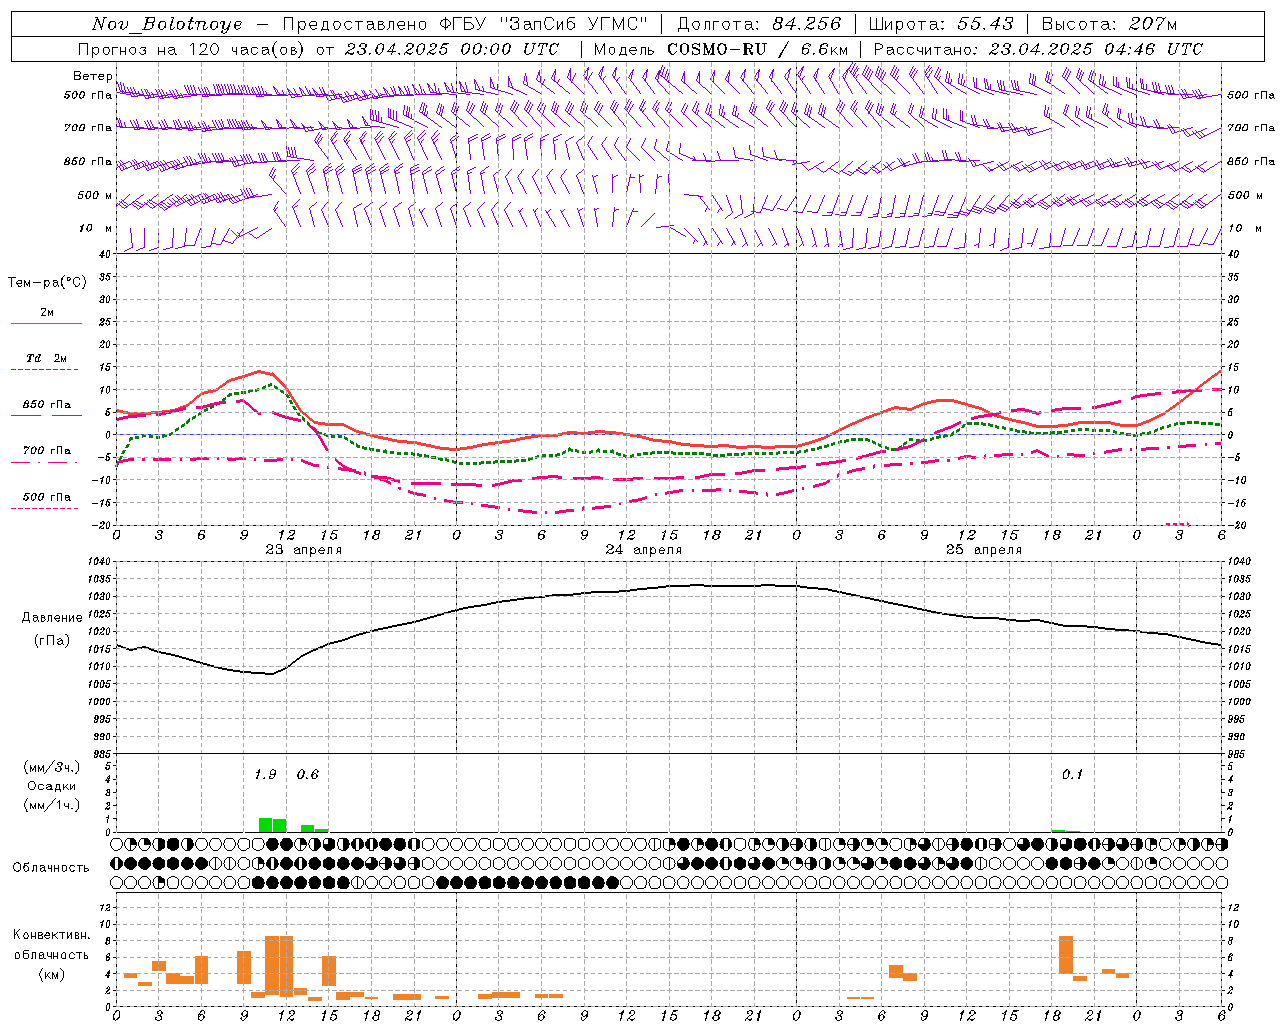1280x1024 pixels.
Task: Click the '(мм/3ч.)' precipitation unit label
Action: 52,767
